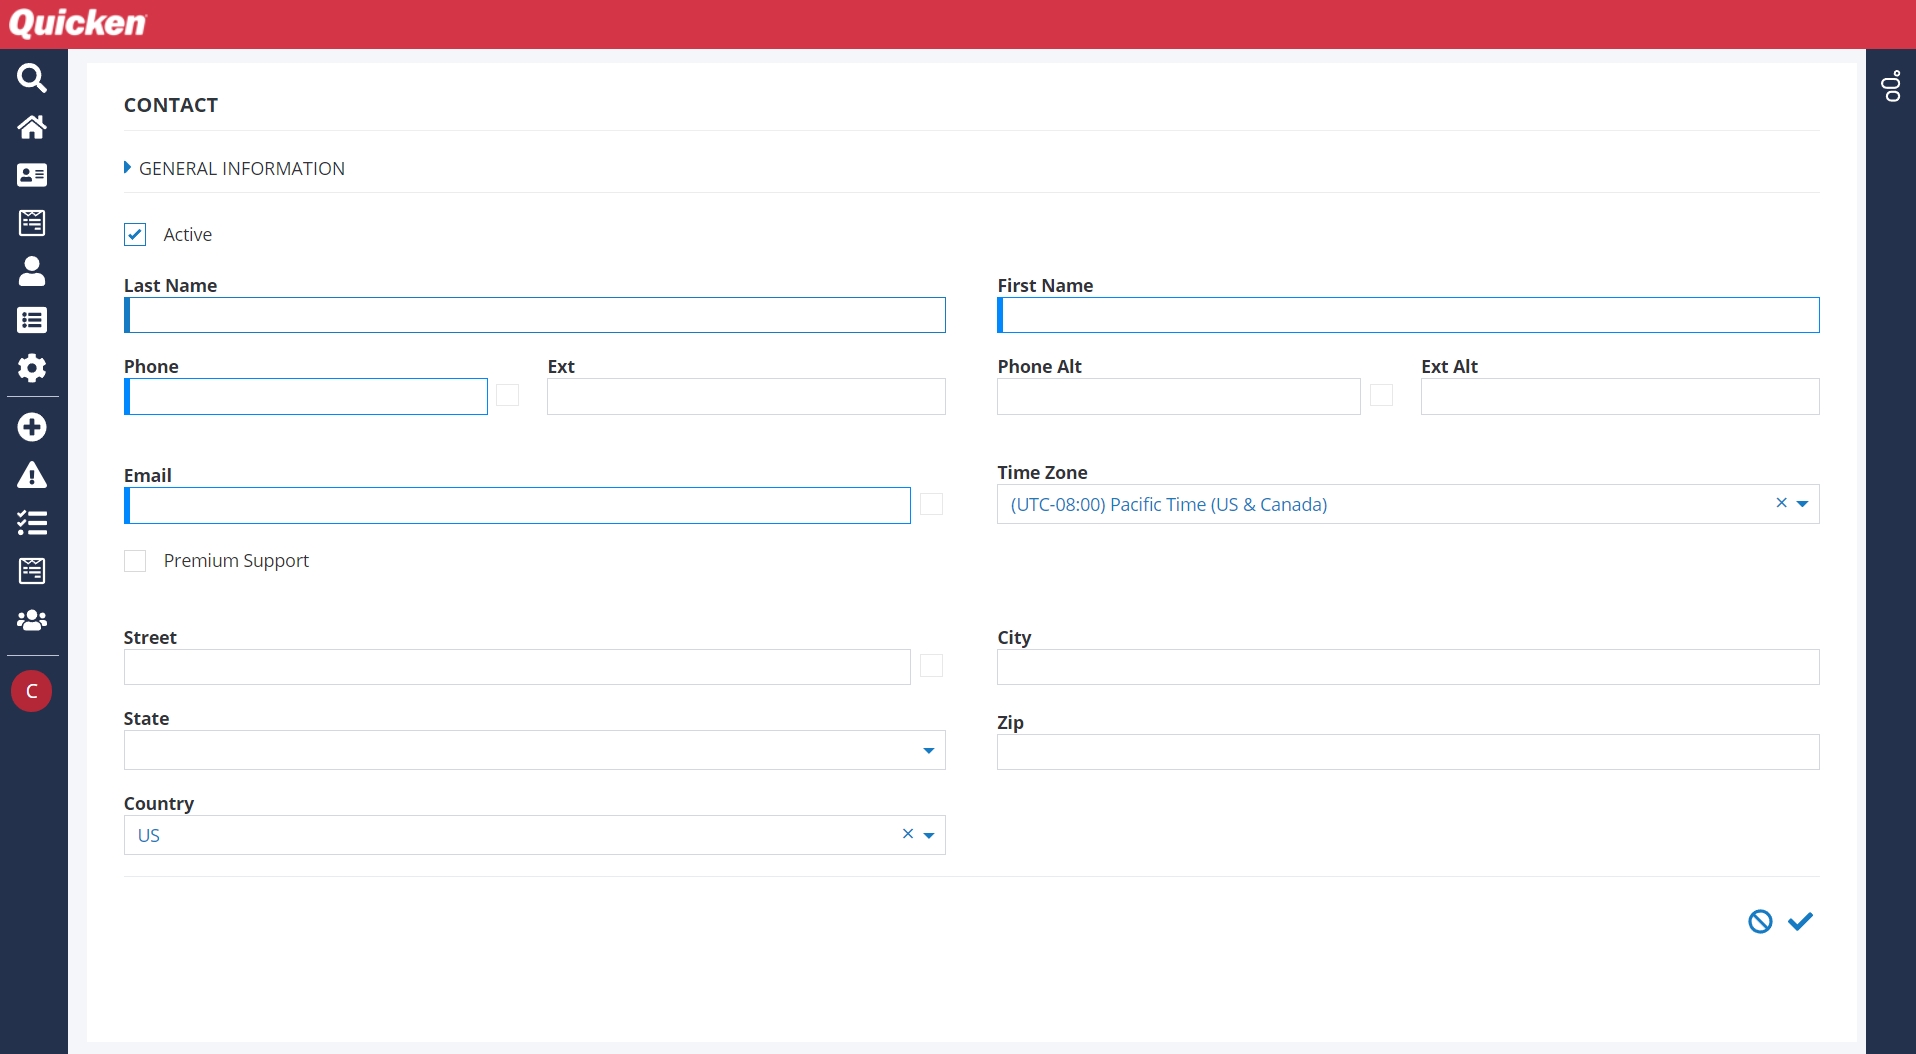Viewport: 1916px width, 1054px height.
Task: Collapse the General Information section
Action: click(x=128, y=168)
